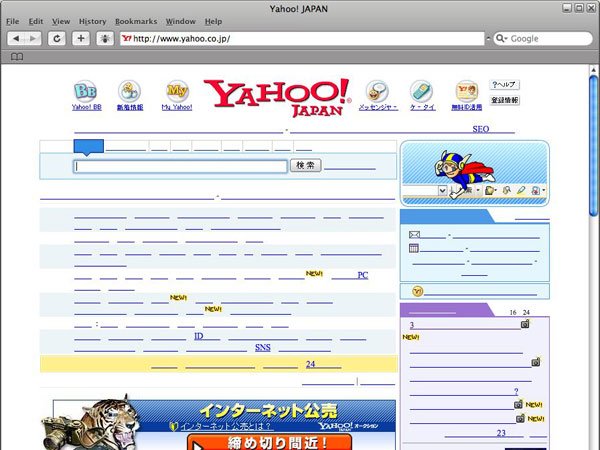
Task: Reload the Yahoo! JAPAN page
Action: click(57, 39)
